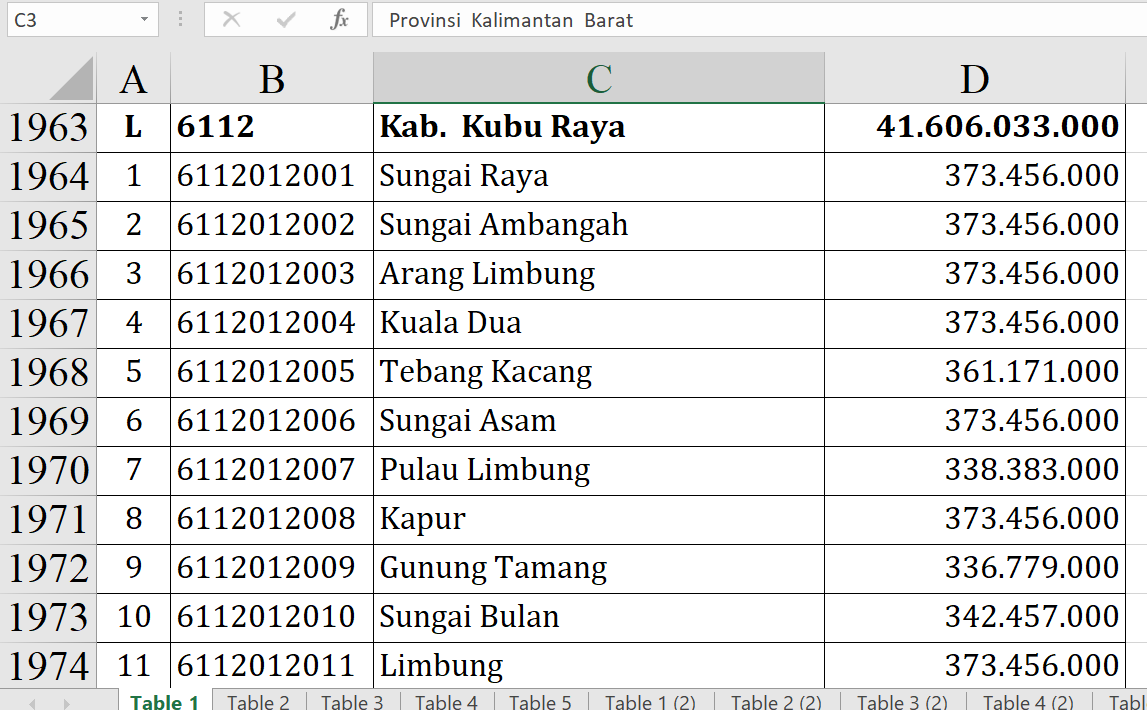
Task: Open the Table 4 (2) sheet tab
Action: [1028, 702]
